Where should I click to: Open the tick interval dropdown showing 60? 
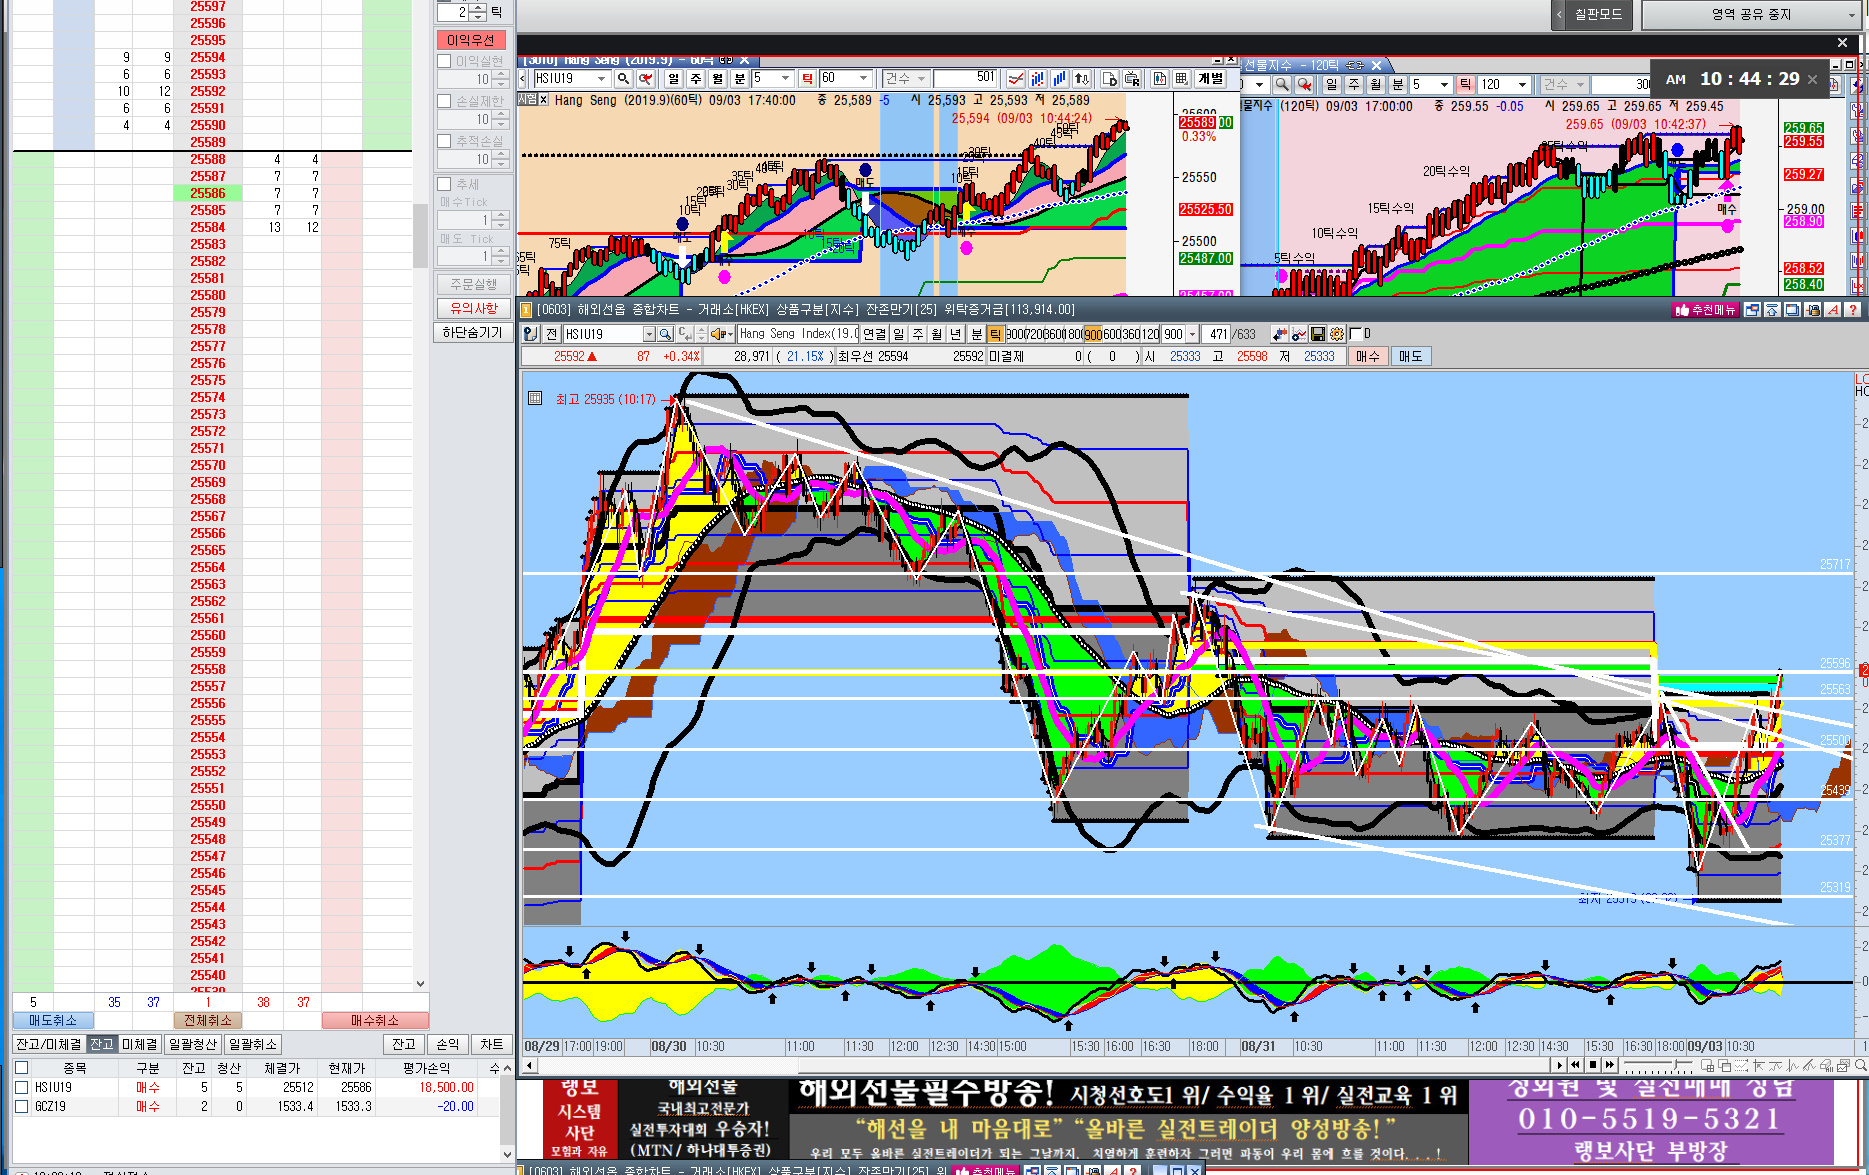coord(865,78)
